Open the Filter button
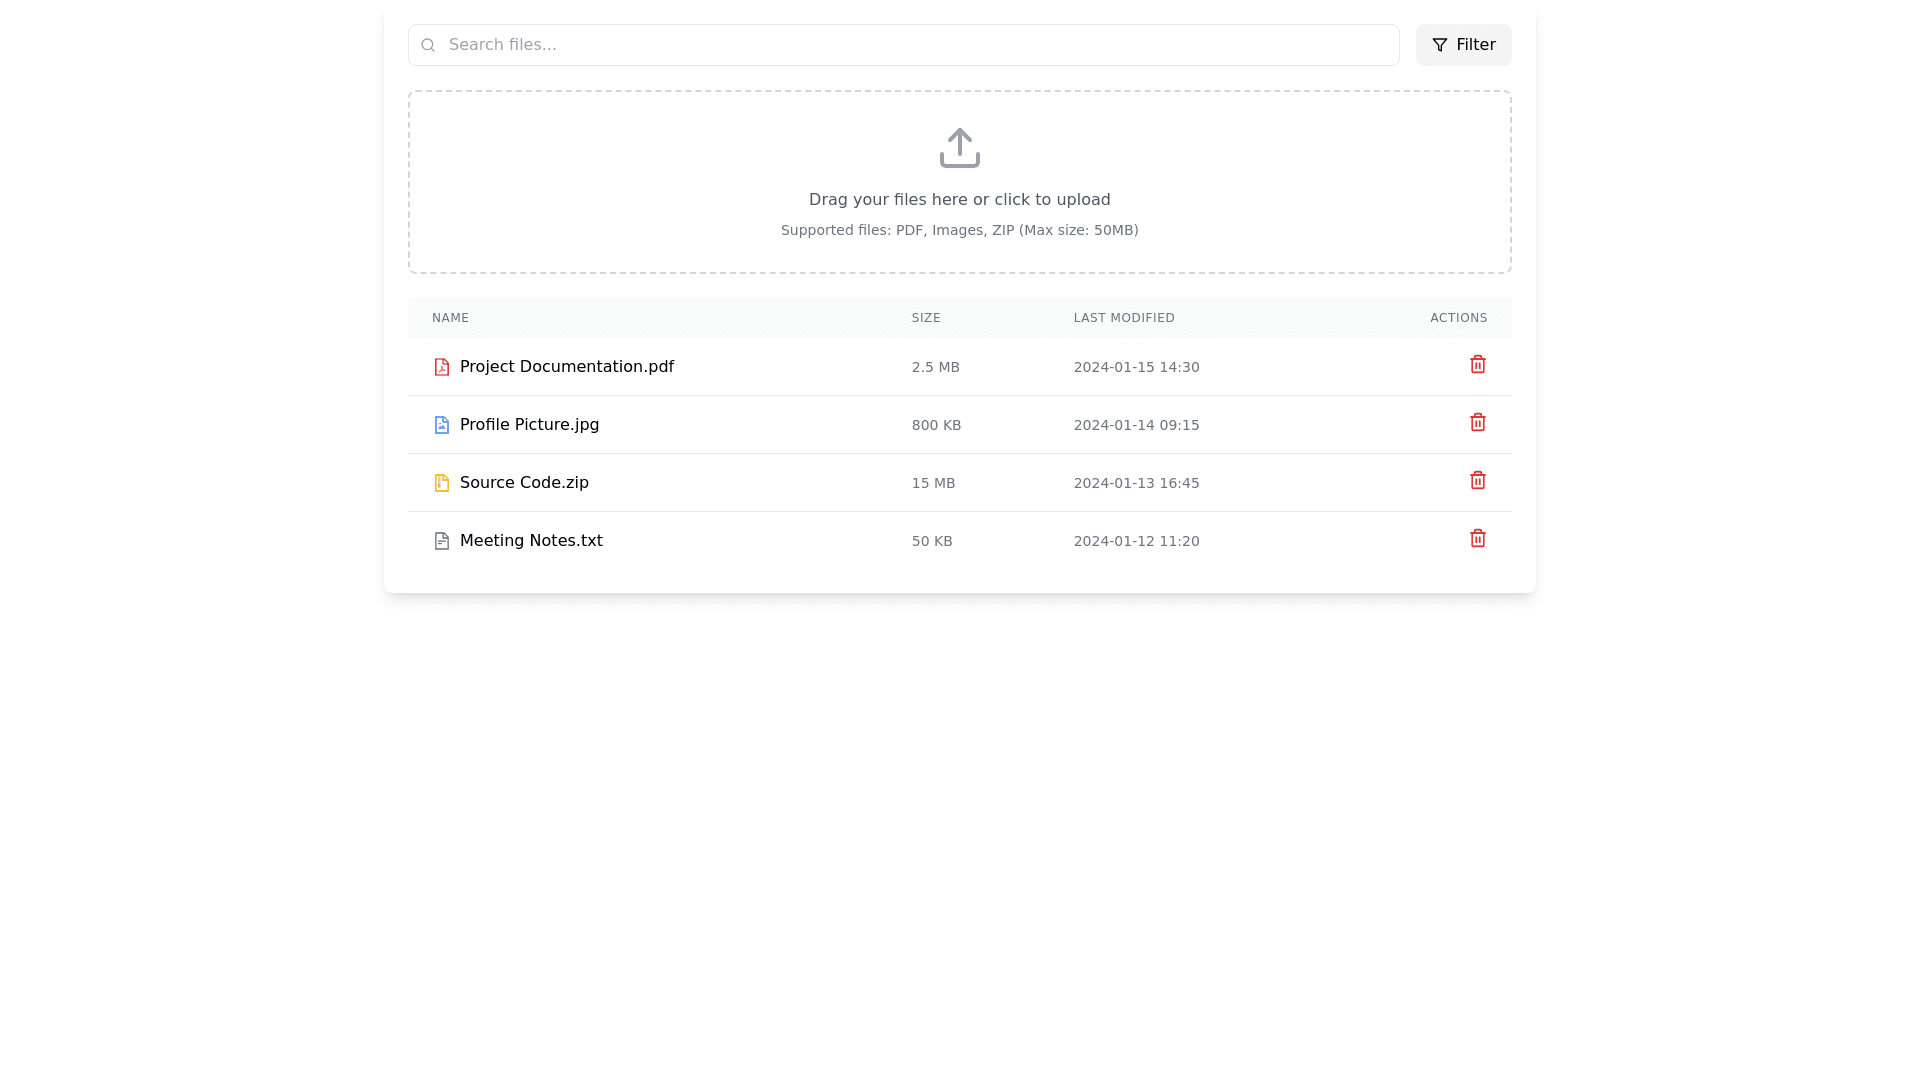This screenshot has width=1920, height=1080. pos(1463,45)
